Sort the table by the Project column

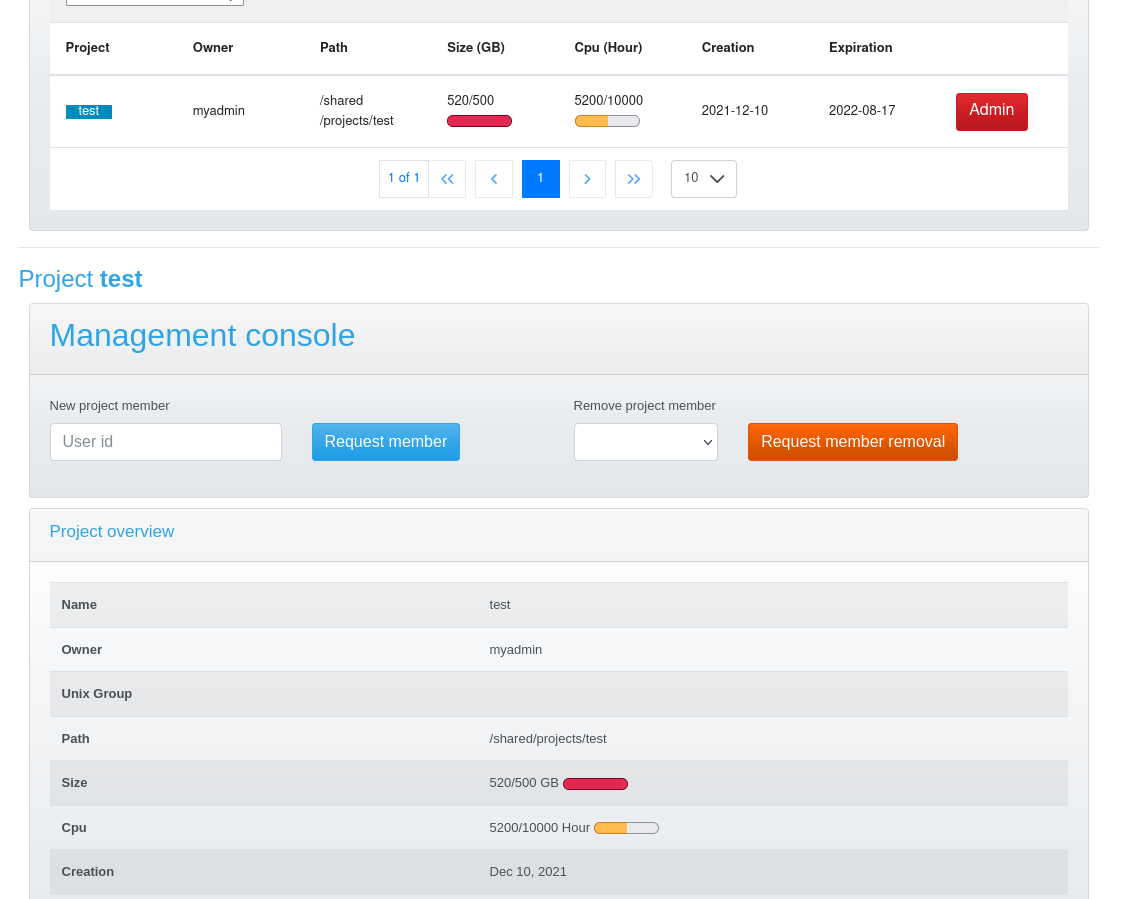click(x=87, y=47)
